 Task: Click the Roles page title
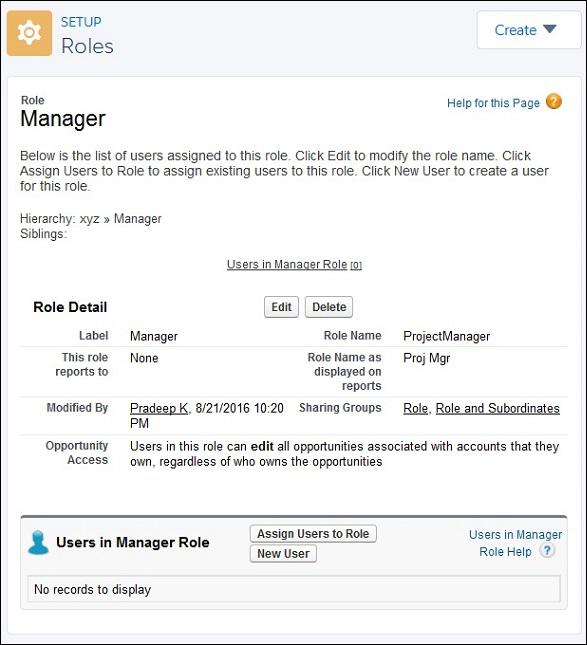click(87, 46)
